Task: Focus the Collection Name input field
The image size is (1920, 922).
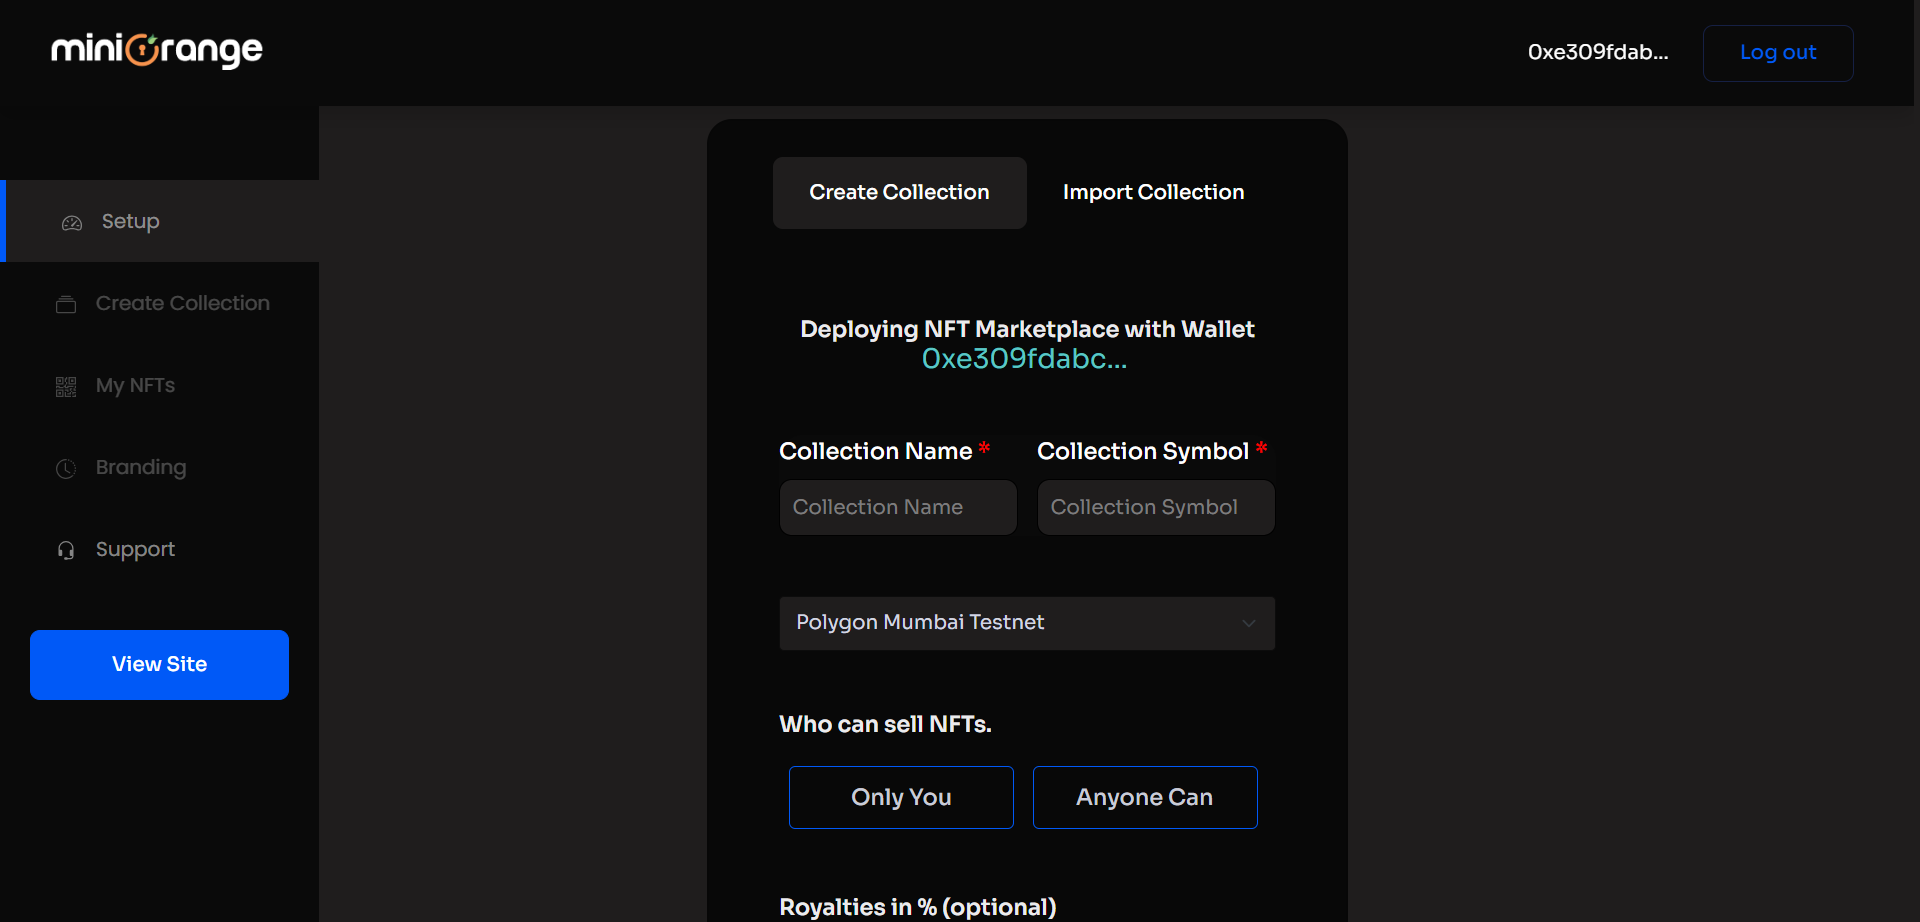Action: [898, 507]
